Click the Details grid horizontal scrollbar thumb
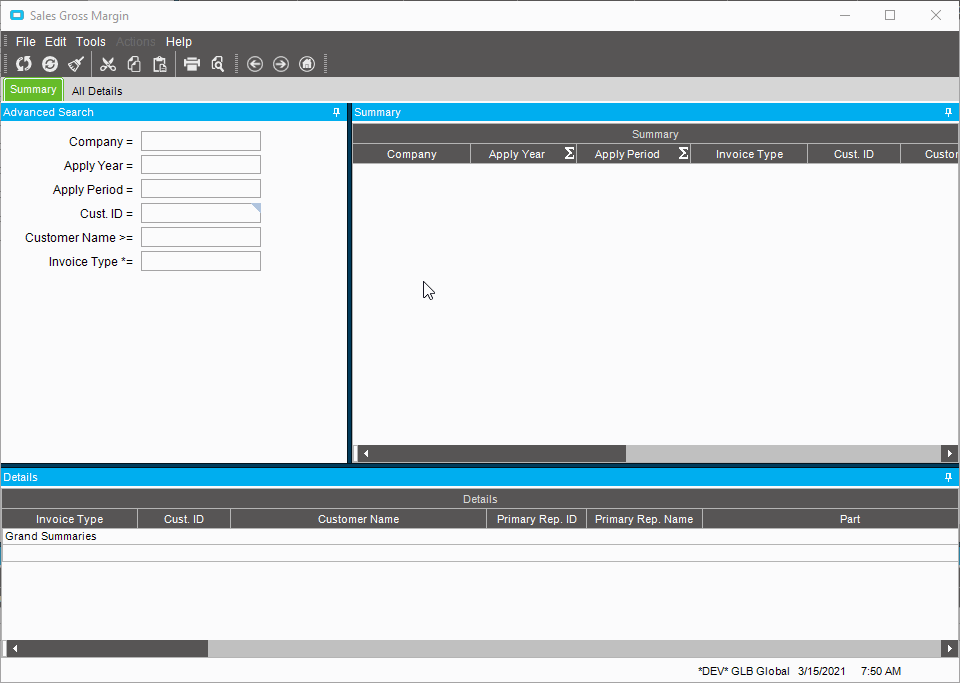 [116, 648]
